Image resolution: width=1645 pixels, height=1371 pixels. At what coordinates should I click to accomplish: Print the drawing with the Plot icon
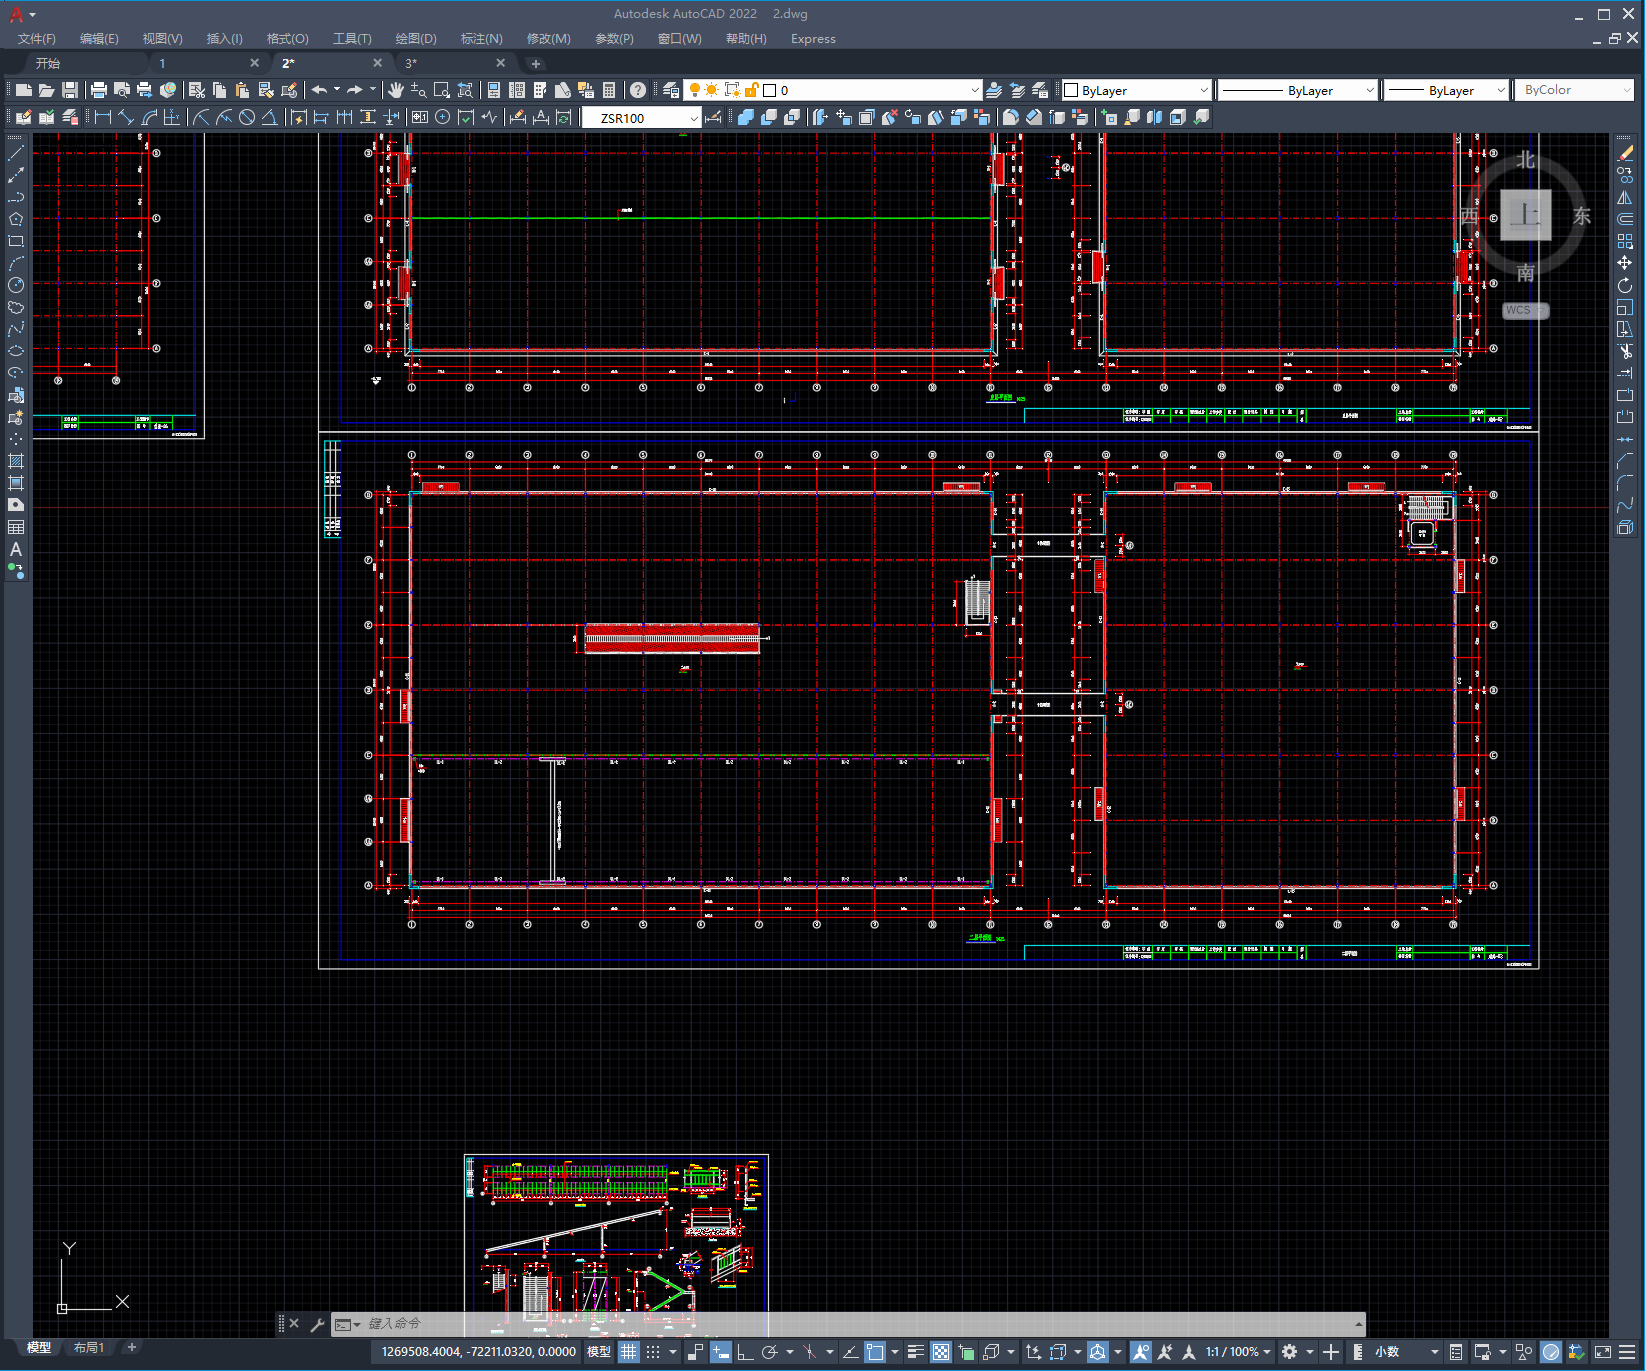coord(98,90)
